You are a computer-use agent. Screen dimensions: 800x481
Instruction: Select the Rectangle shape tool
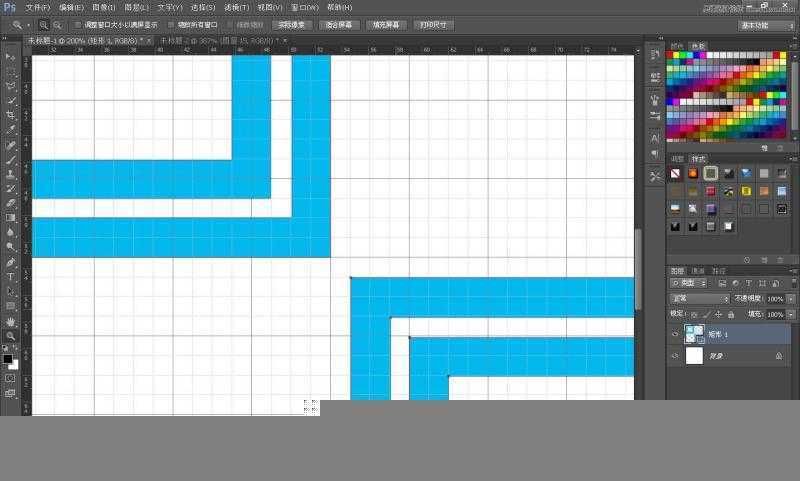[10, 306]
